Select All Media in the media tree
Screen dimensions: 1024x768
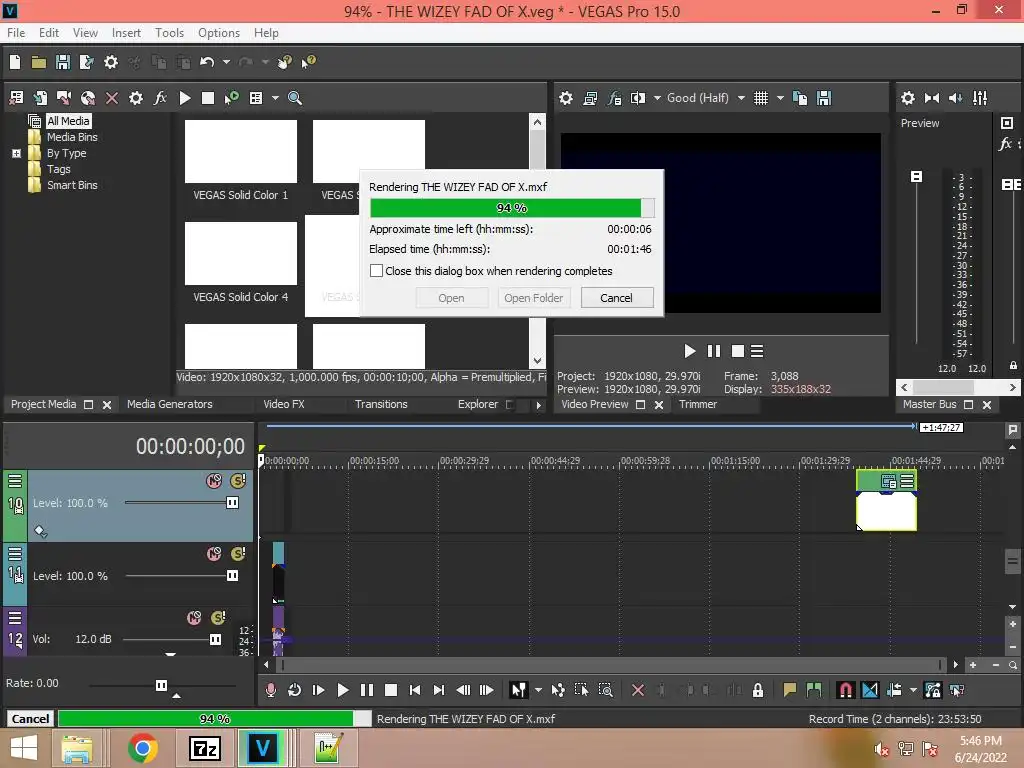pyautogui.click(x=68, y=121)
